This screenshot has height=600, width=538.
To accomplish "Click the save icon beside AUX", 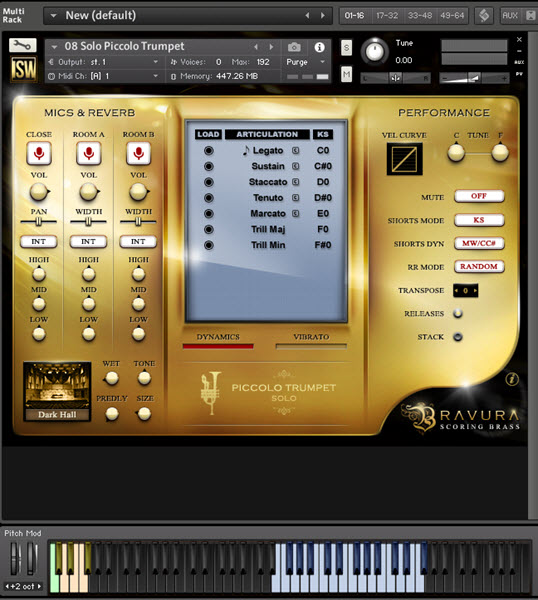I will (x=530, y=16).
